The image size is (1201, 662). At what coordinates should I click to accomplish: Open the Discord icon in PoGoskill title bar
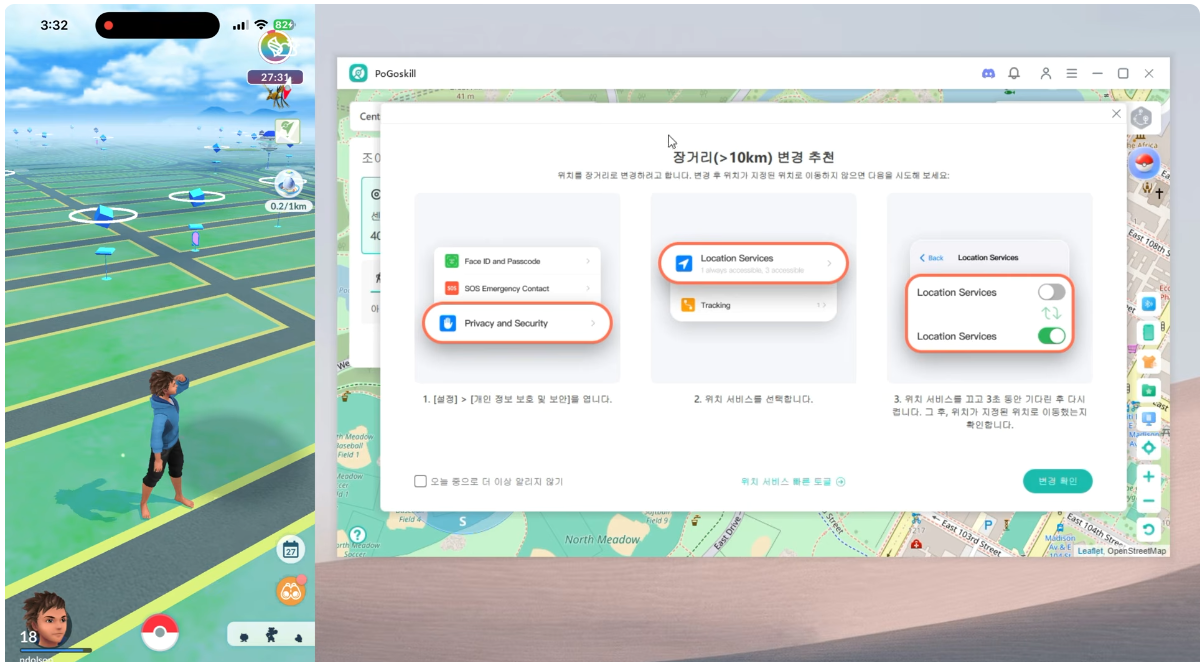coord(988,73)
